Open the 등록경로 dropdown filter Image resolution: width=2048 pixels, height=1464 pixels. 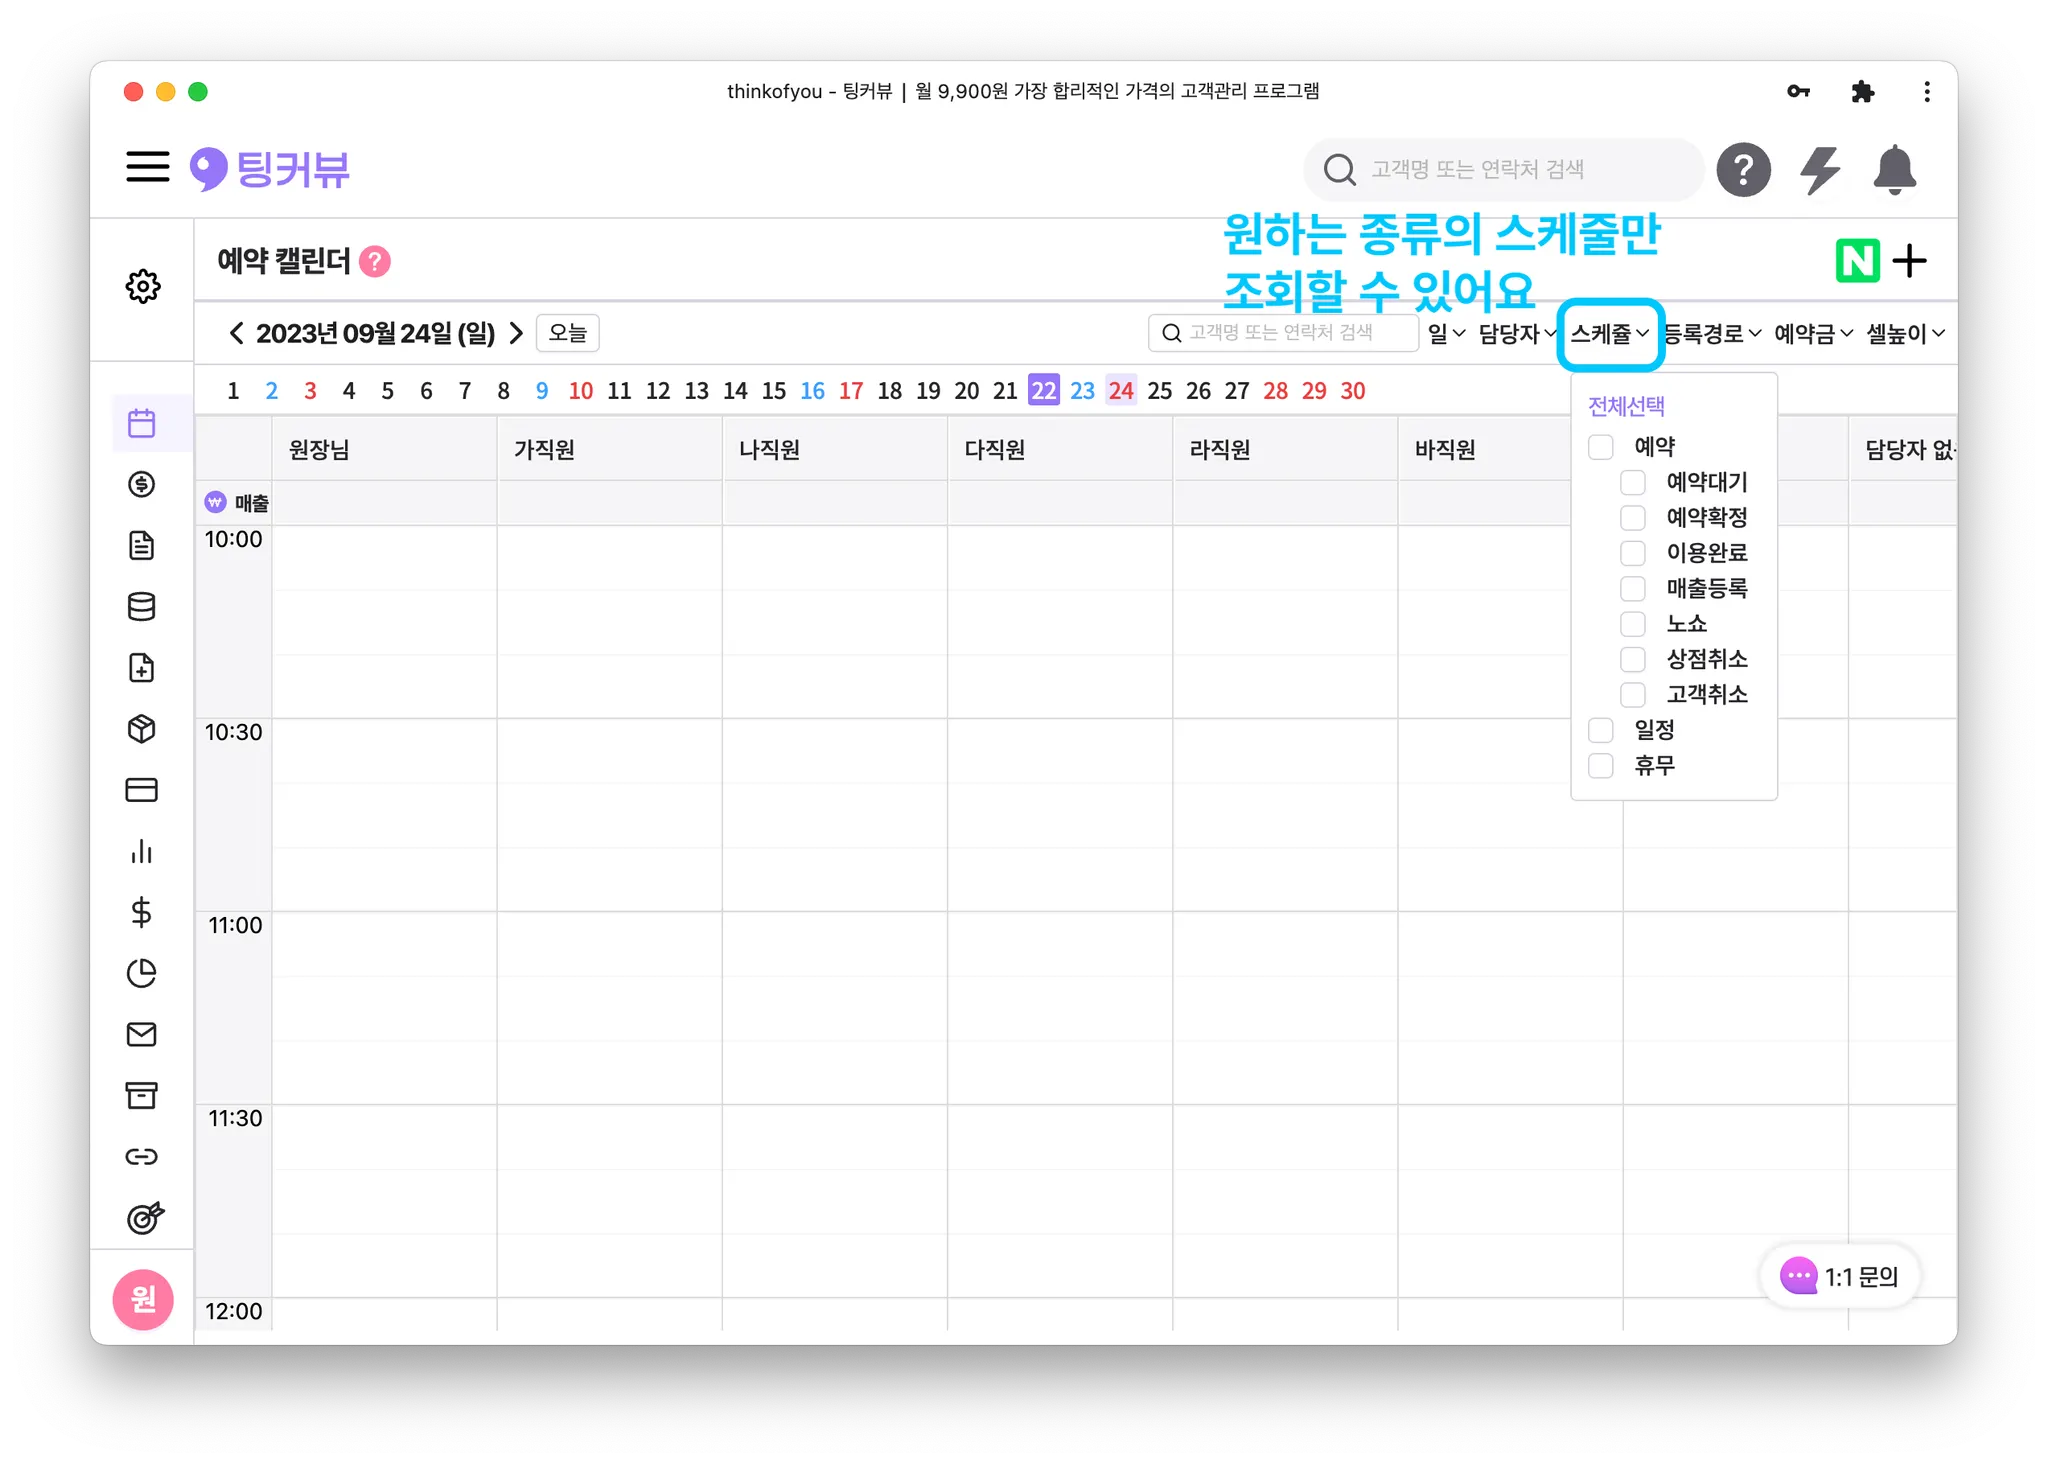(1712, 334)
